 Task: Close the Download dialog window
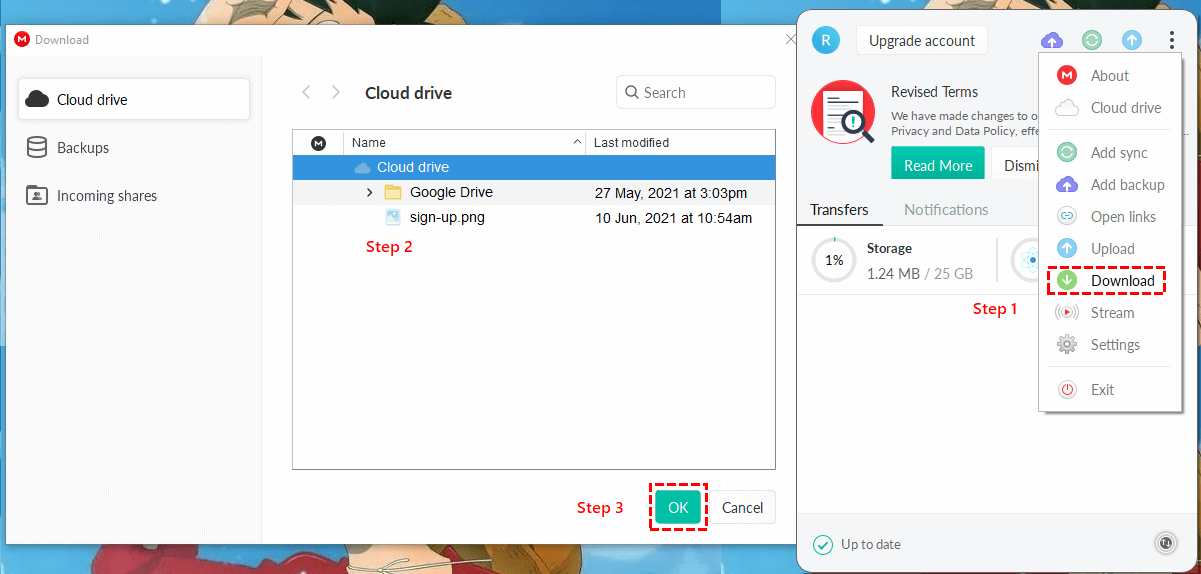790,39
